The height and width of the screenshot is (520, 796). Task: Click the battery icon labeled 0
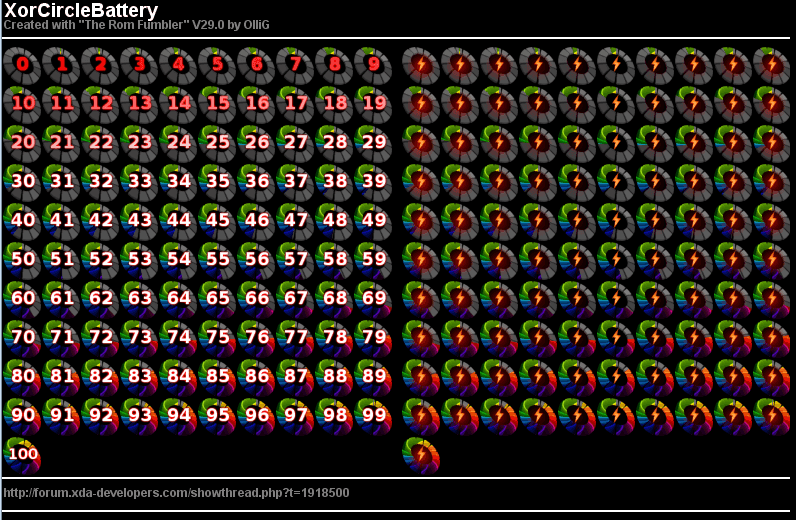point(22,66)
